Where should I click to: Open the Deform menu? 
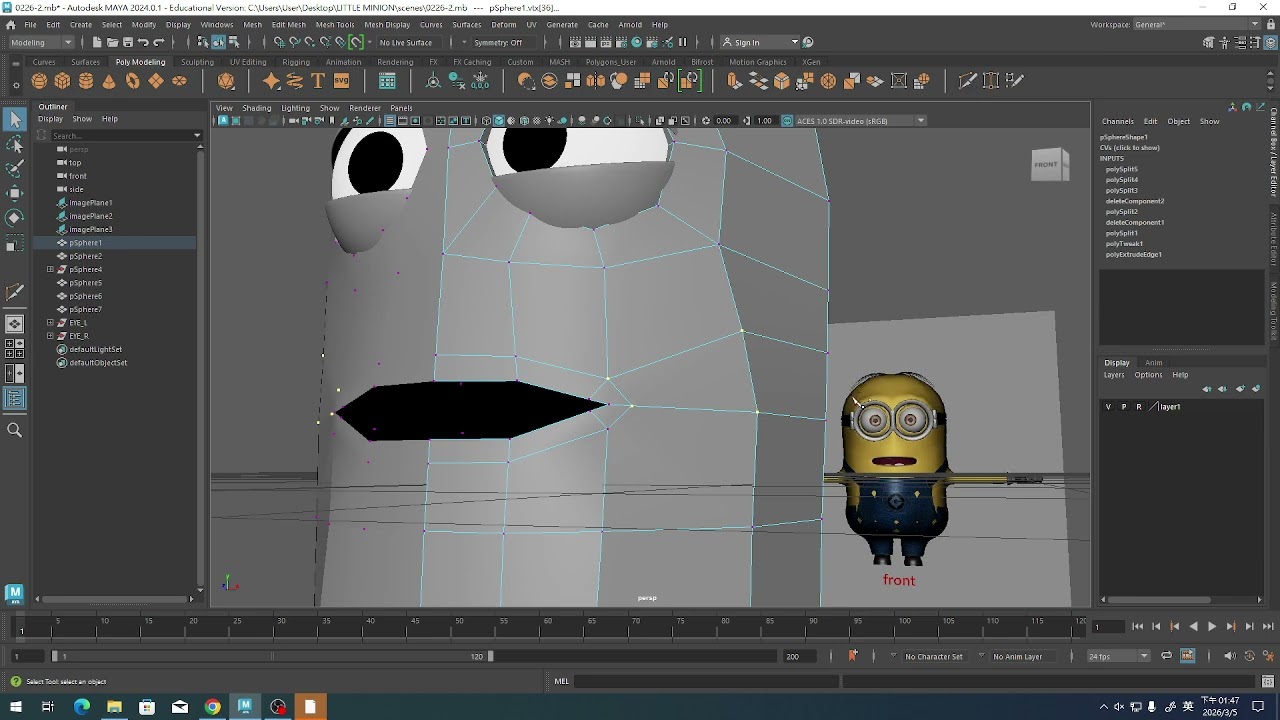[504, 24]
